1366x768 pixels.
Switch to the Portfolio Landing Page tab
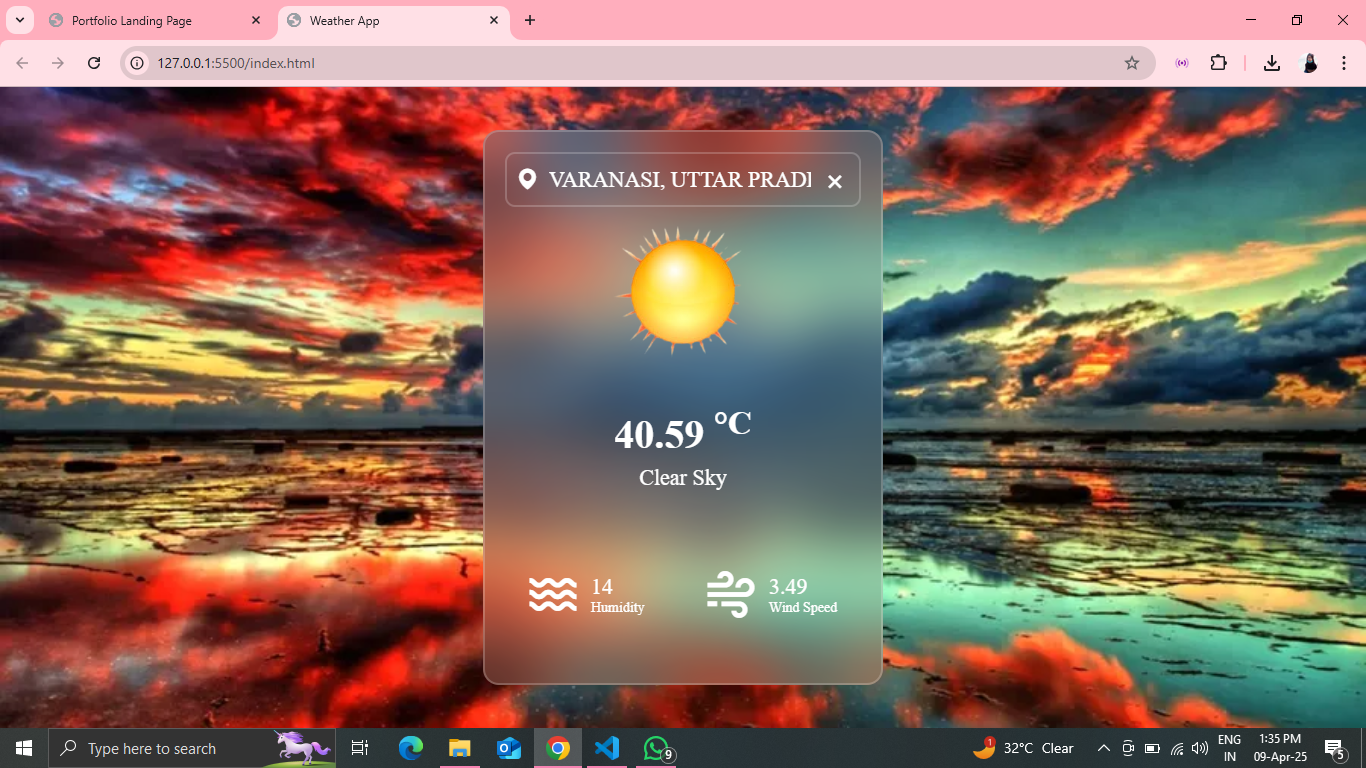point(140,20)
